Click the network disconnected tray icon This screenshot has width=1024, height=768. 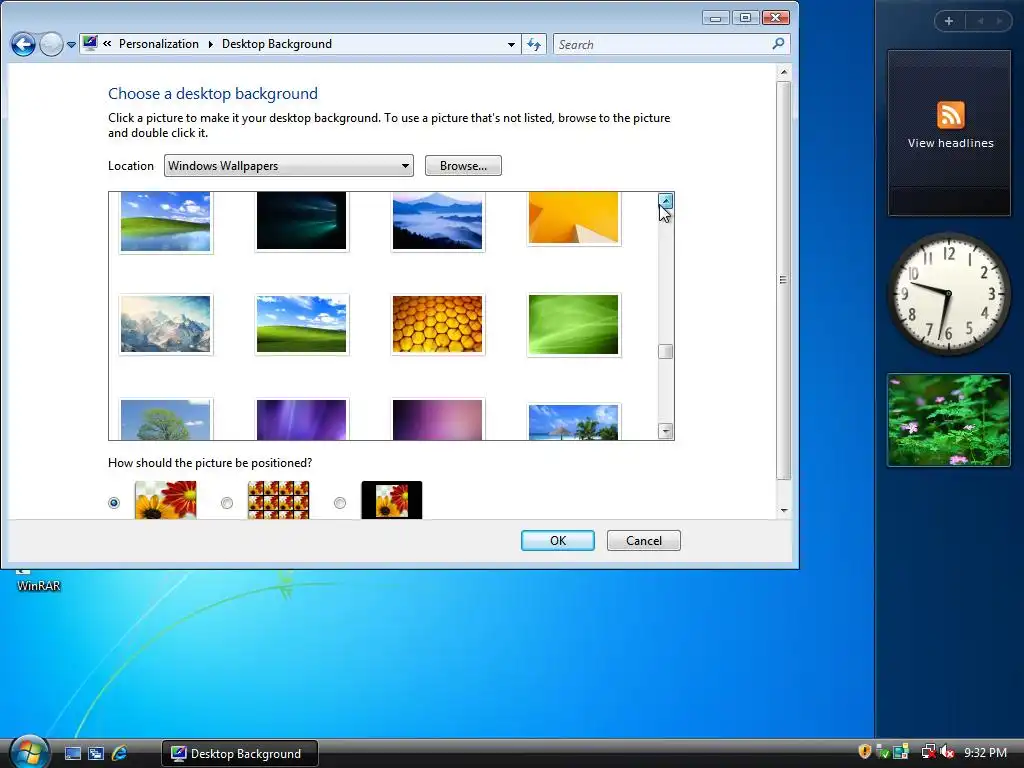tap(928, 752)
